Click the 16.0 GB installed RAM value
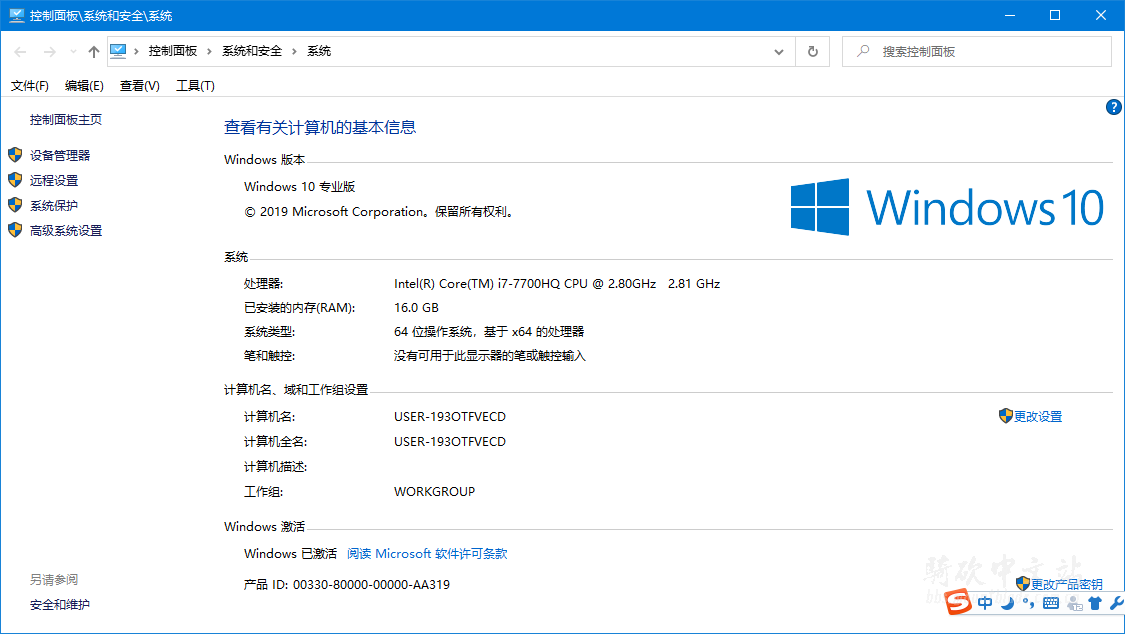The width and height of the screenshot is (1125, 634). (x=416, y=308)
